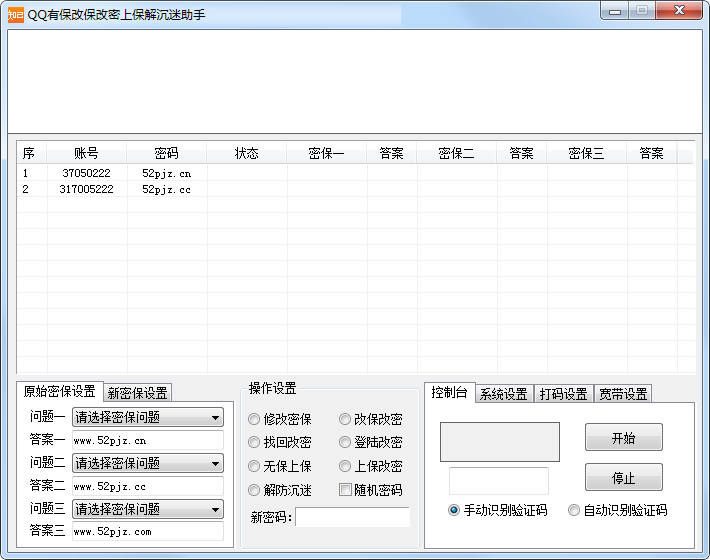Select the 修改密保 radio option
This screenshot has height=560, width=710.
point(254,419)
